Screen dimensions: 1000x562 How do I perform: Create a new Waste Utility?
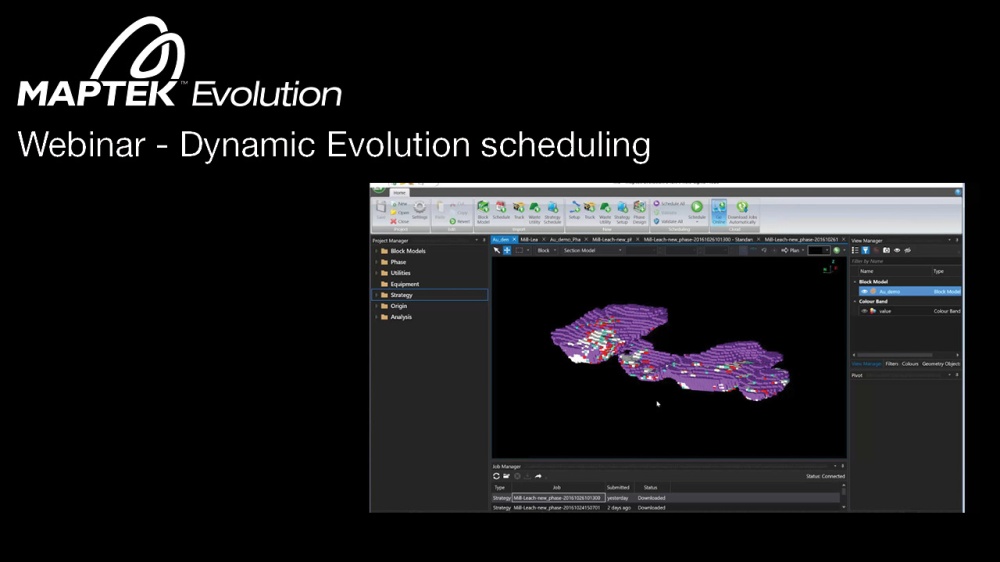(x=605, y=212)
